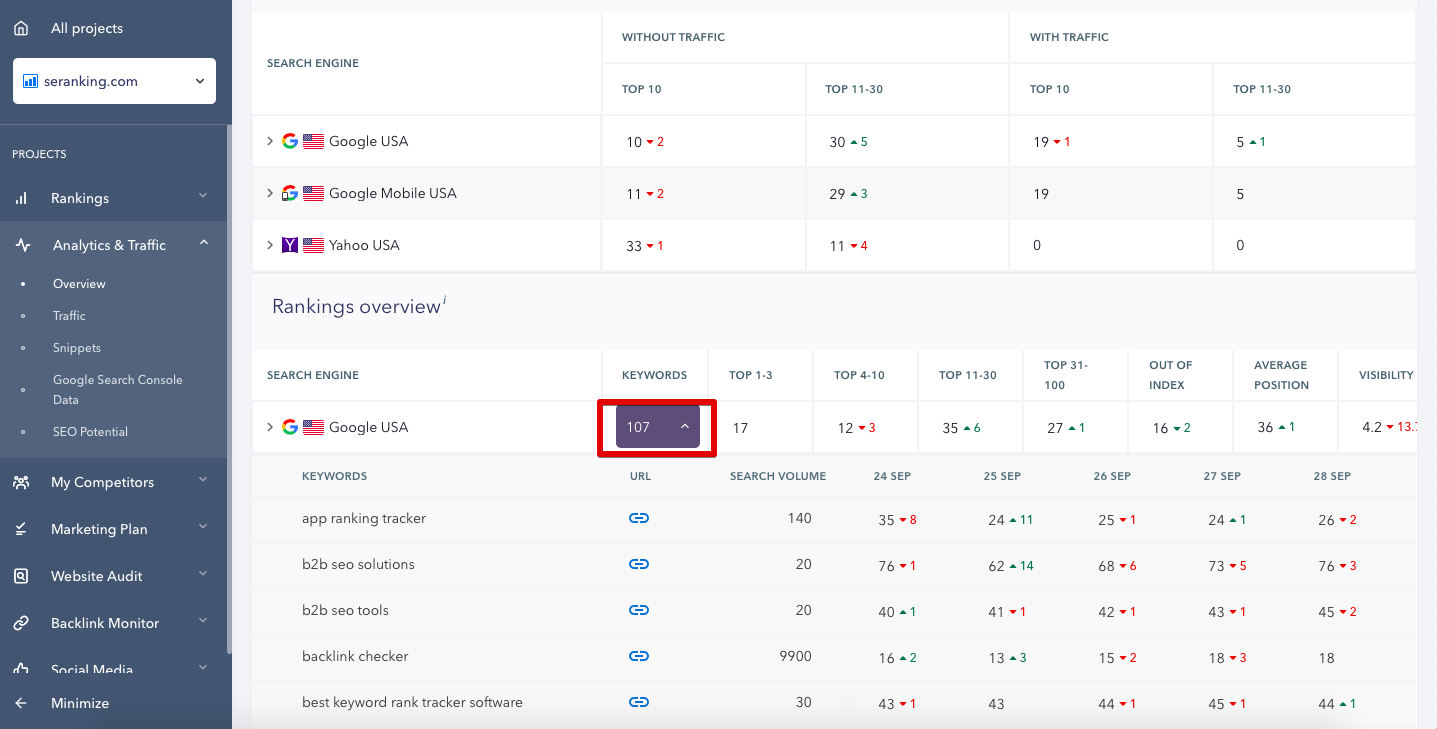This screenshot has height=729, width=1437.
Task: Select keyword 'b2b seo tools'
Action: tap(345, 610)
